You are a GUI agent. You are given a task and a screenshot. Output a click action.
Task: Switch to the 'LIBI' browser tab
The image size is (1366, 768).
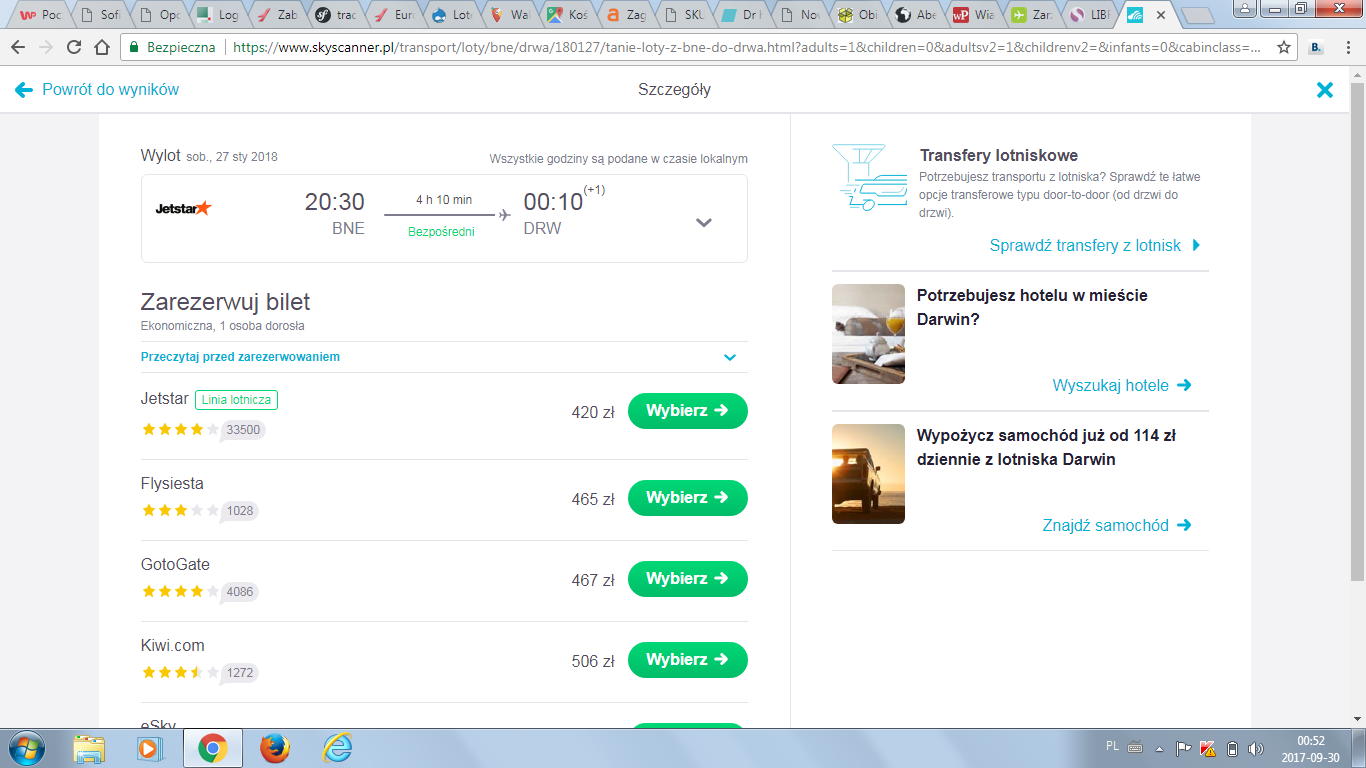coord(1091,15)
